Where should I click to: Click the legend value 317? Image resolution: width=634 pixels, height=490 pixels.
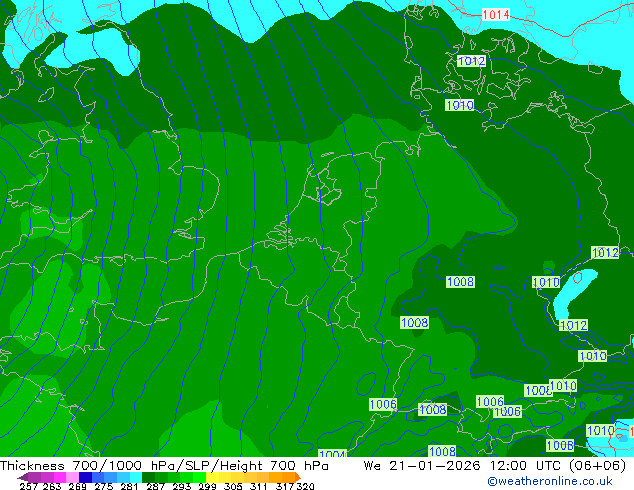click(x=285, y=486)
